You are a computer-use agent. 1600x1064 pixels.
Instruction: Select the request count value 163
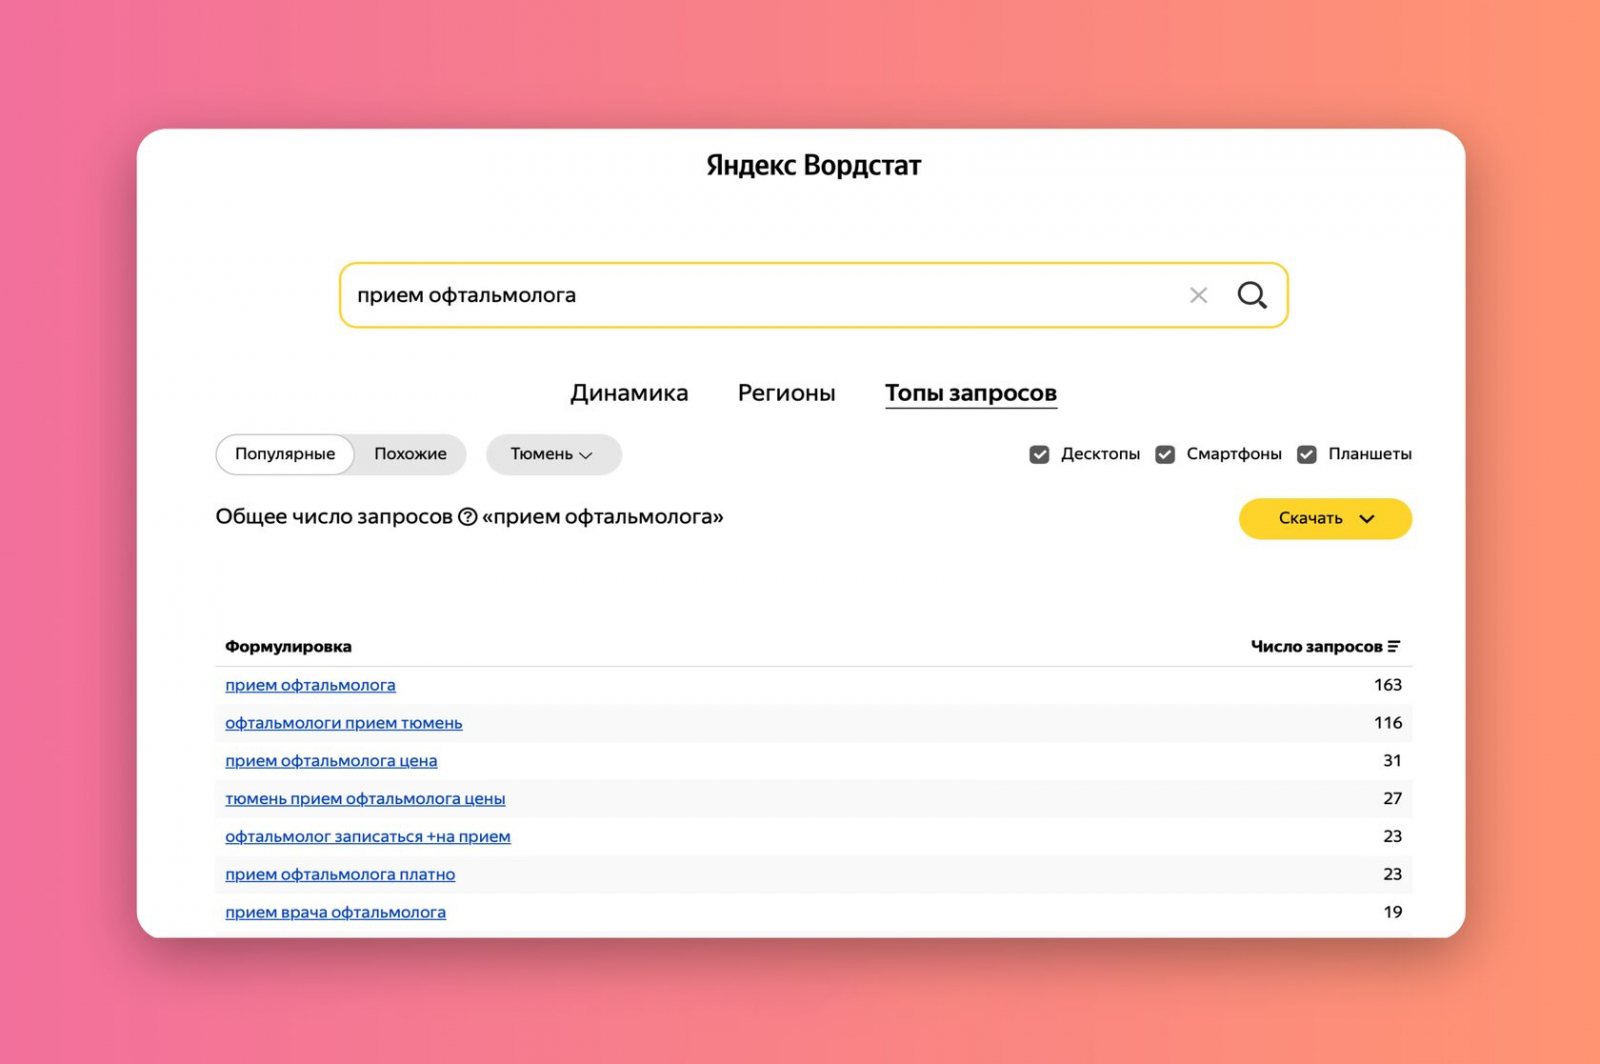click(x=1388, y=685)
